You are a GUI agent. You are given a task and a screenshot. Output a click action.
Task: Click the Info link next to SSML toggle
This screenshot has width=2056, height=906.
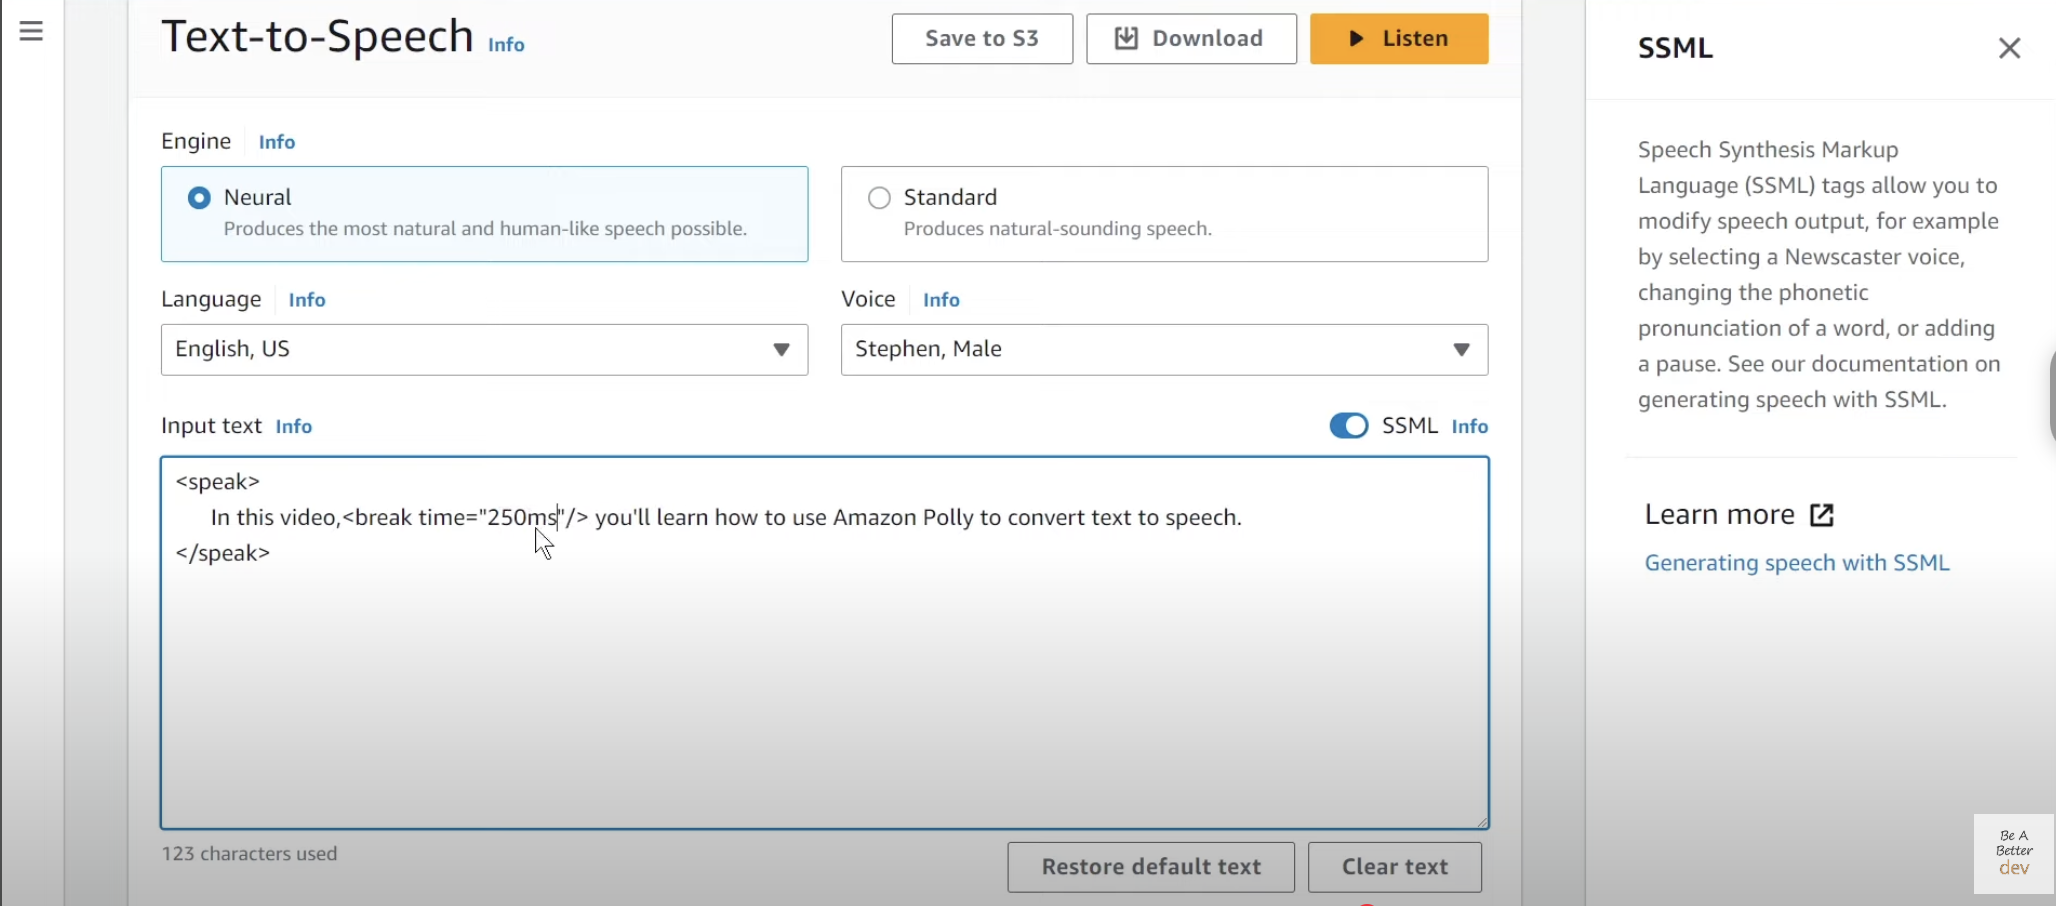[1469, 427]
